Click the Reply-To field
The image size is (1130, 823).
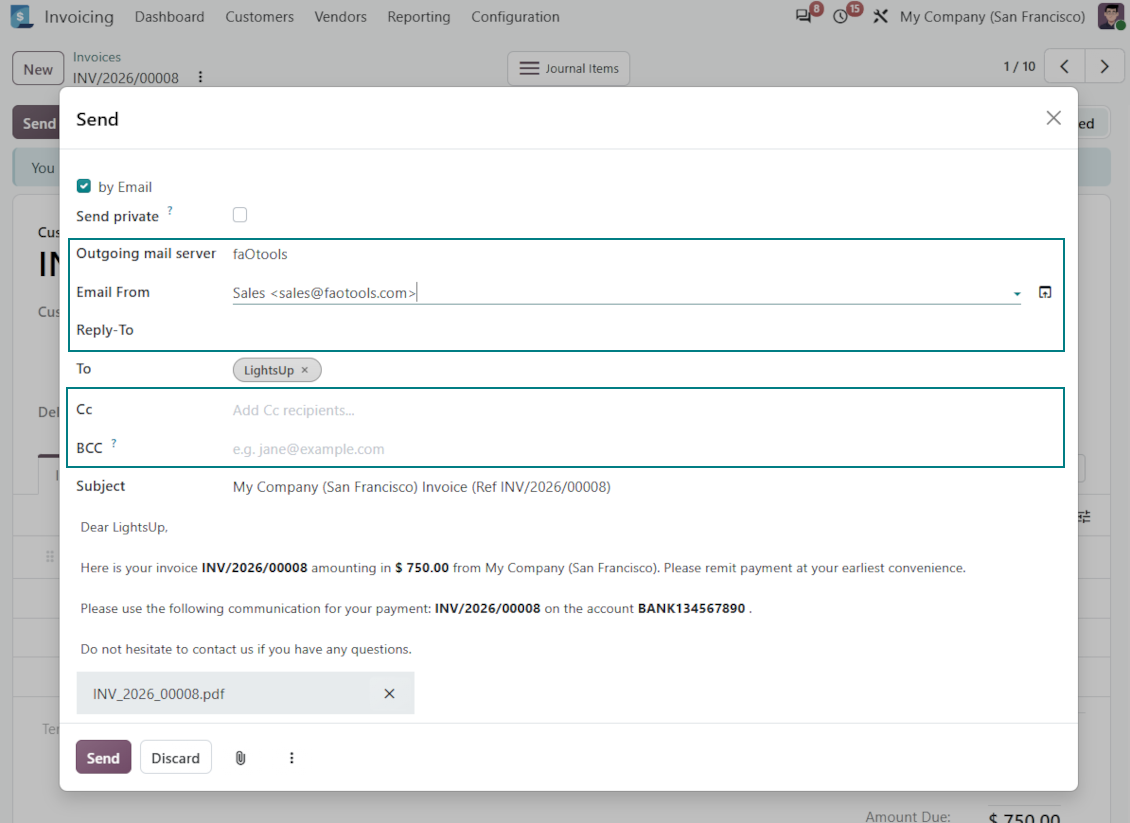pyautogui.click(x=641, y=330)
